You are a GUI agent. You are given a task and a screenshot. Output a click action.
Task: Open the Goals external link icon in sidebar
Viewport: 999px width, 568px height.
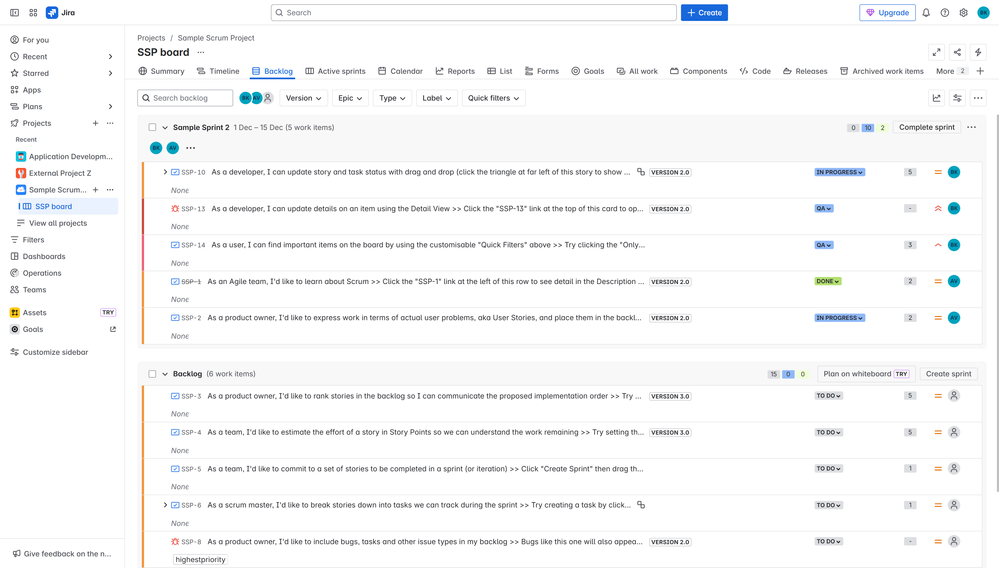tap(113, 329)
